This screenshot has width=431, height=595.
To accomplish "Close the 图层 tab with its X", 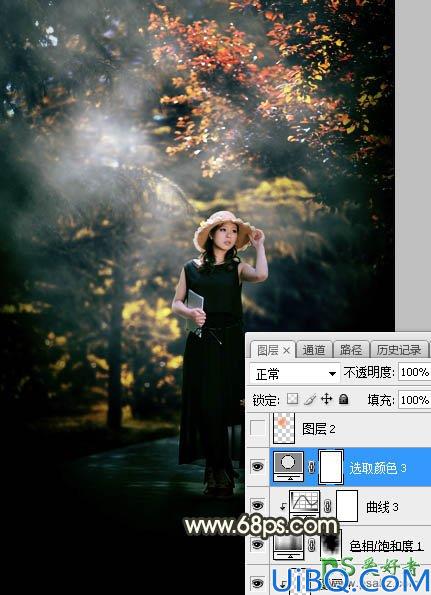I will pyautogui.click(x=286, y=351).
